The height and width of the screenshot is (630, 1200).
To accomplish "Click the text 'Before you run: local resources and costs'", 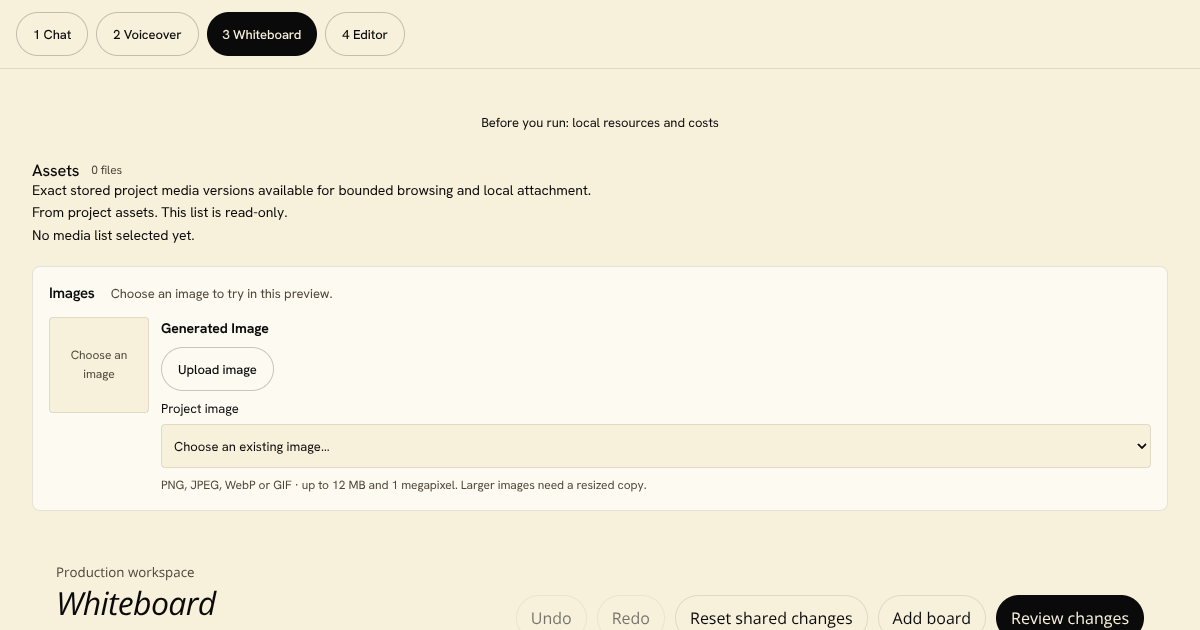I will (600, 123).
